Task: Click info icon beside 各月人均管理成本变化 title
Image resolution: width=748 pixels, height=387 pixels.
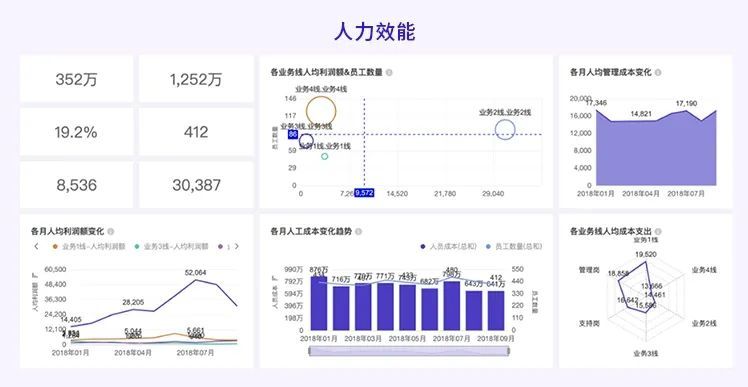Action: click(658, 73)
